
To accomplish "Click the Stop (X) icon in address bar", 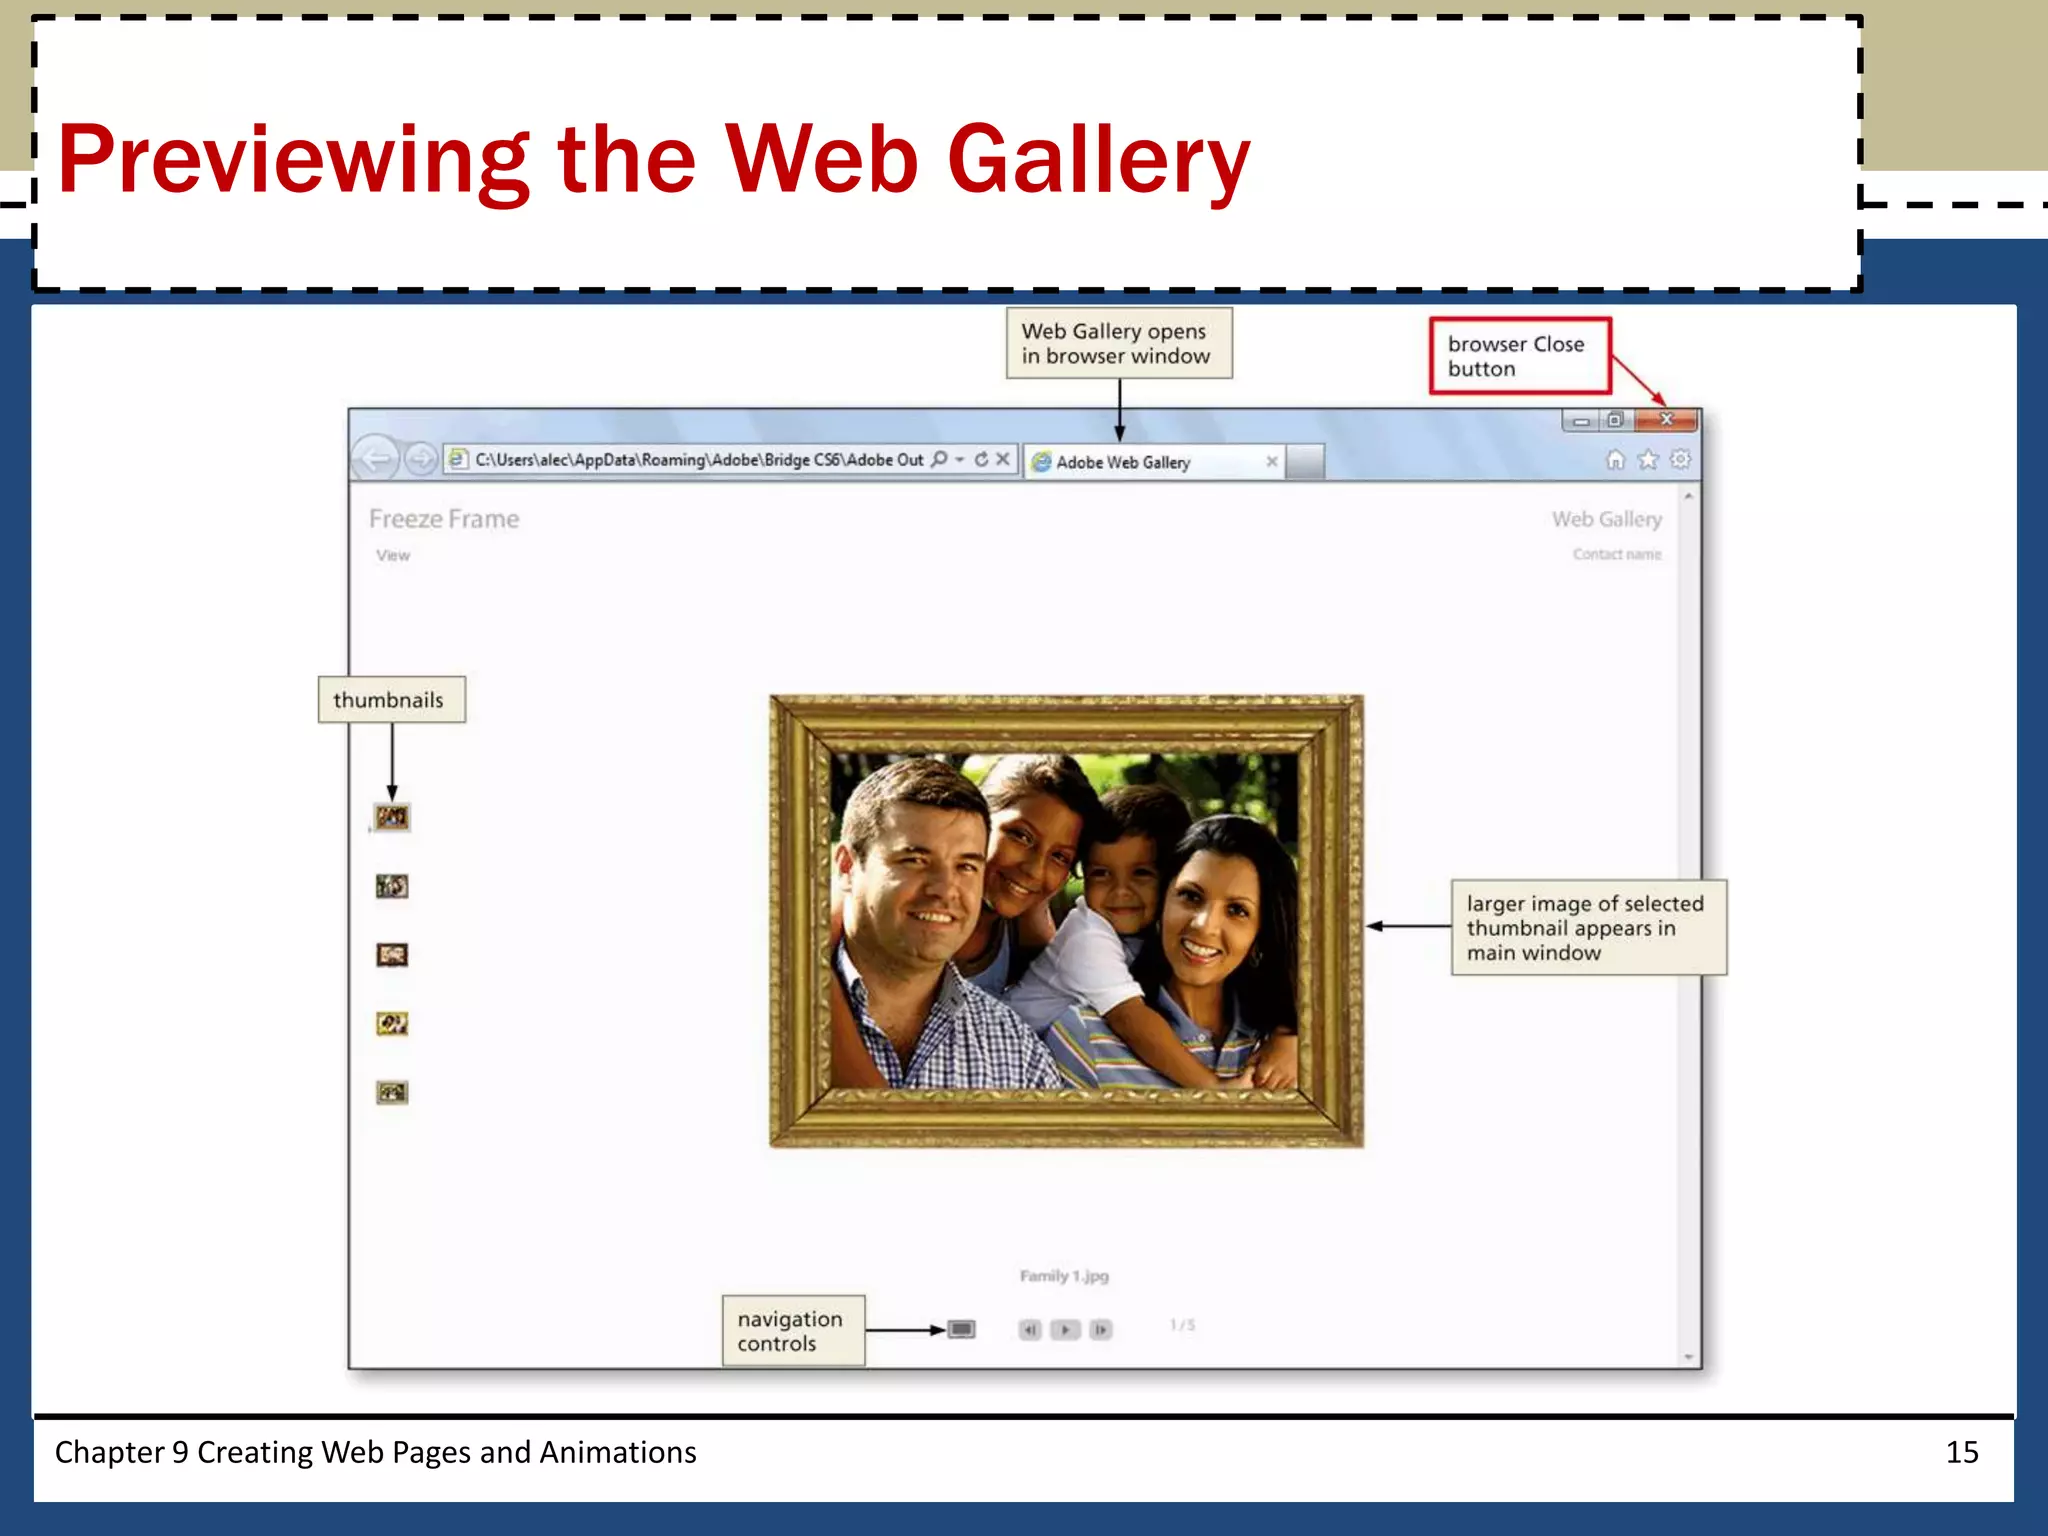I will click(1002, 459).
